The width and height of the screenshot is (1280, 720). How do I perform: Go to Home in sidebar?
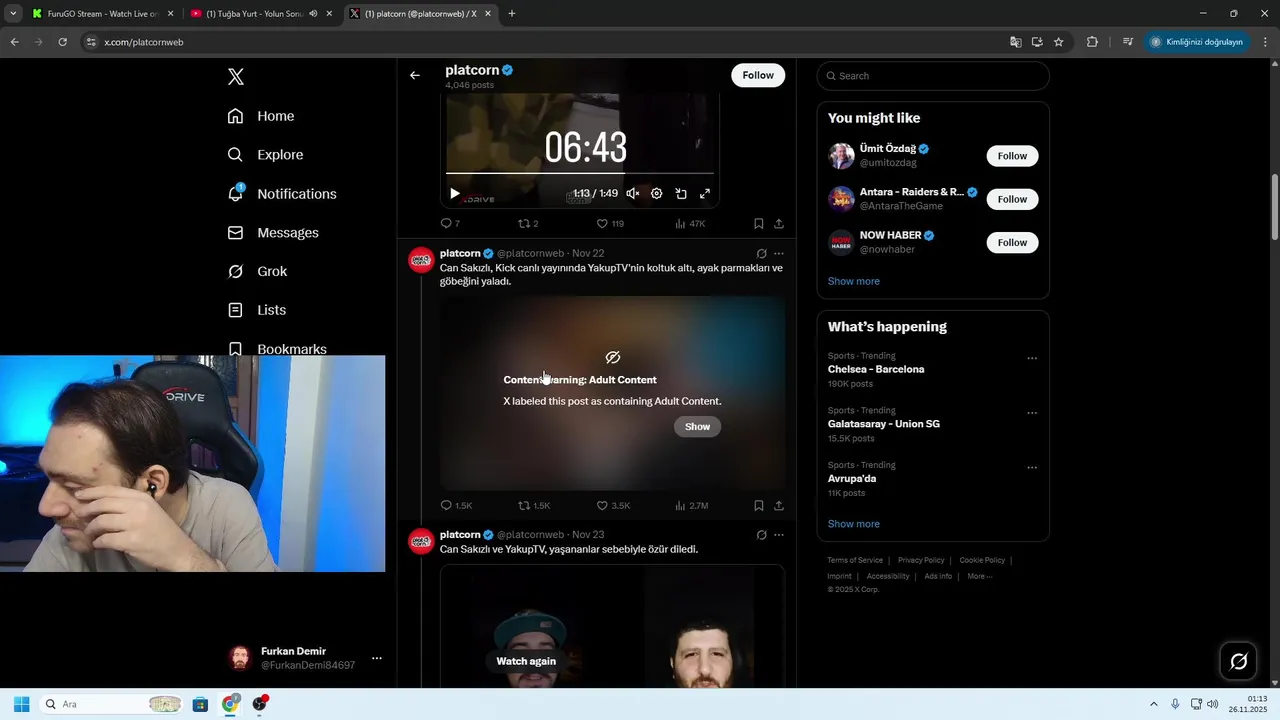[x=261, y=116]
